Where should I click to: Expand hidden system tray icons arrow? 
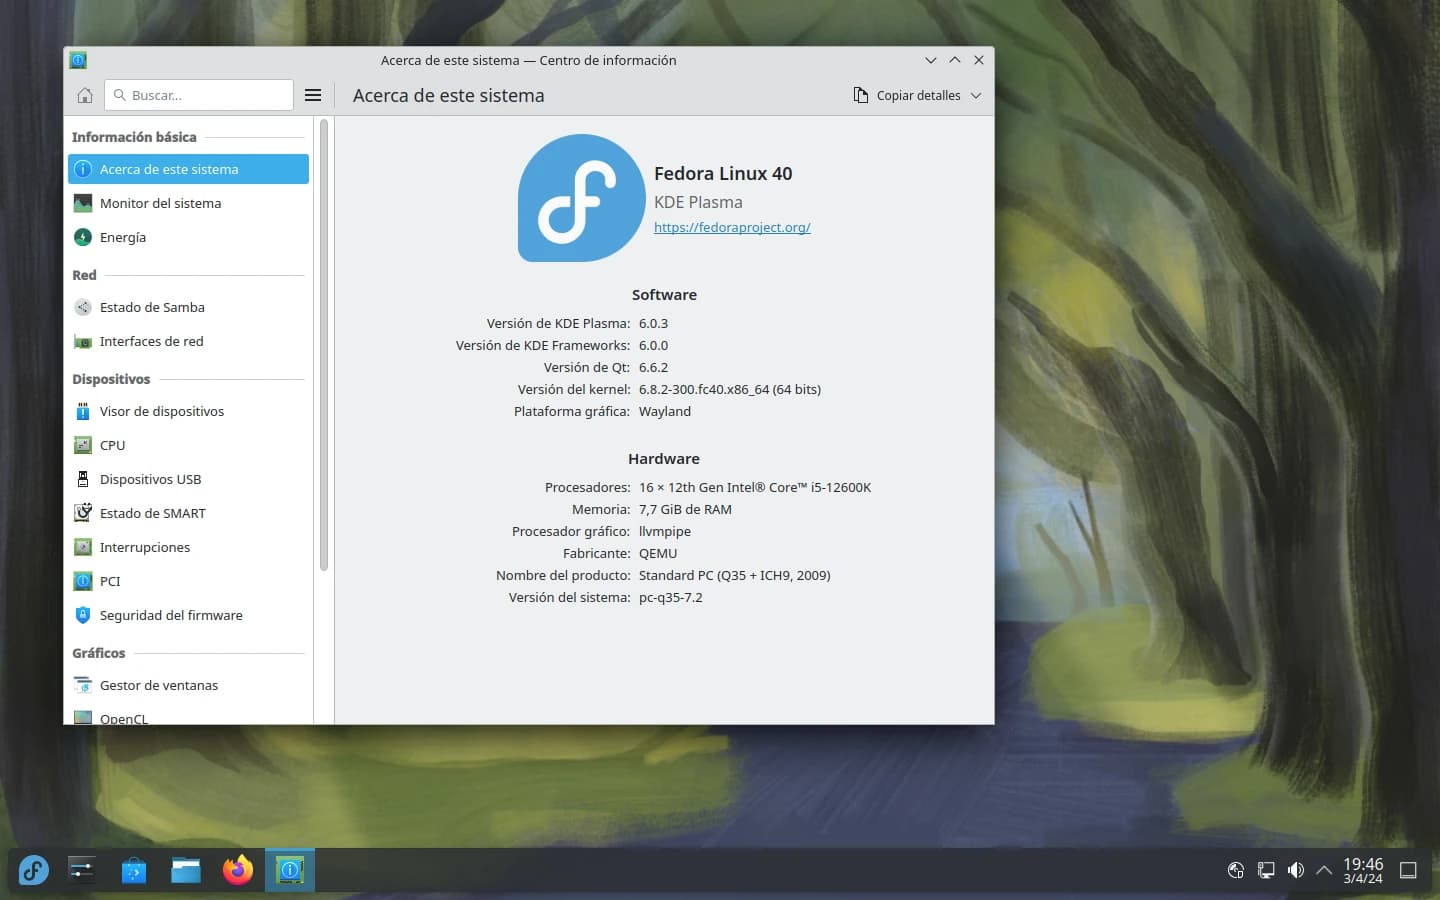tap(1324, 870)
